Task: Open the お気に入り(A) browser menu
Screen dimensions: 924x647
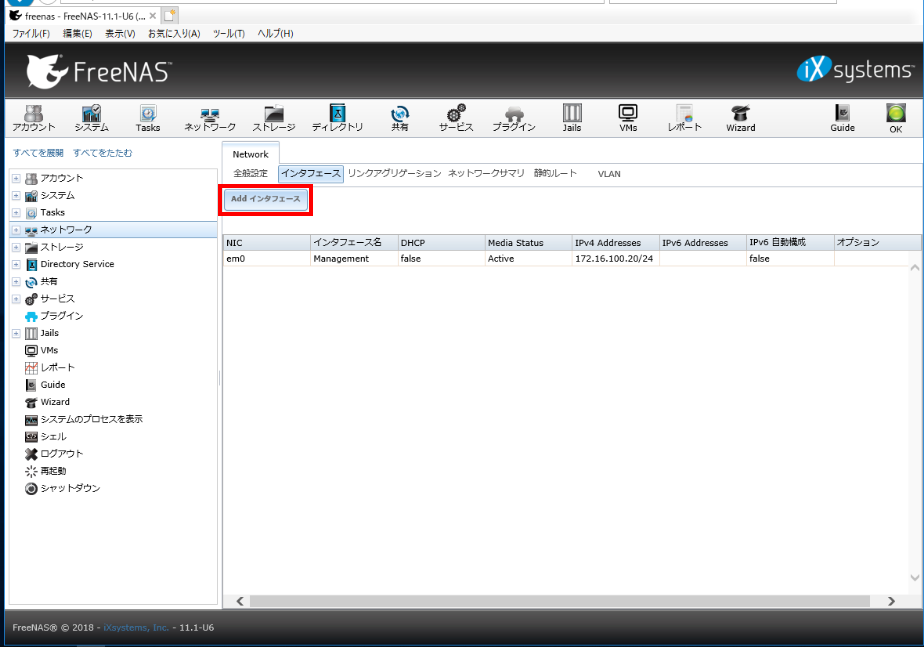Action: tap(174, 34)
